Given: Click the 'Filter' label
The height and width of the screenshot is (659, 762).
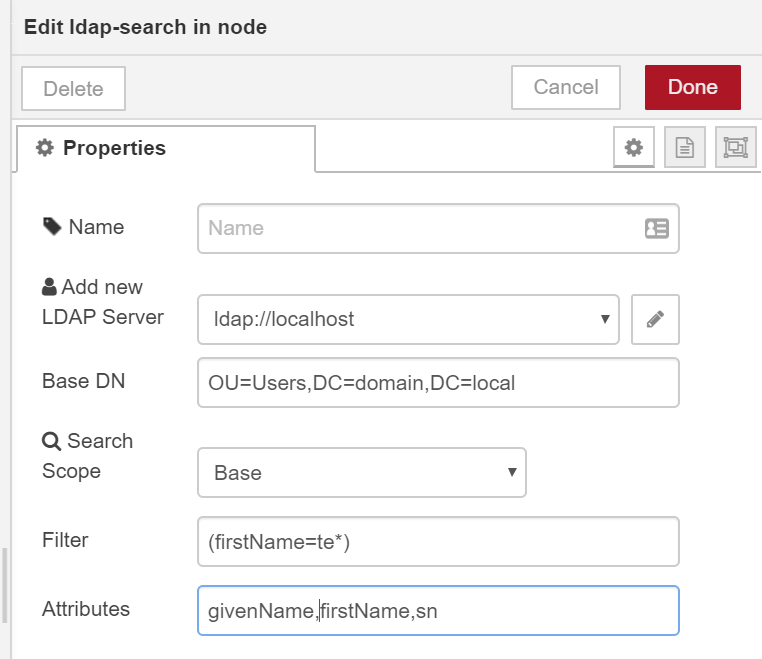Looking at the screenshot, I should click(x=65, y=540).
